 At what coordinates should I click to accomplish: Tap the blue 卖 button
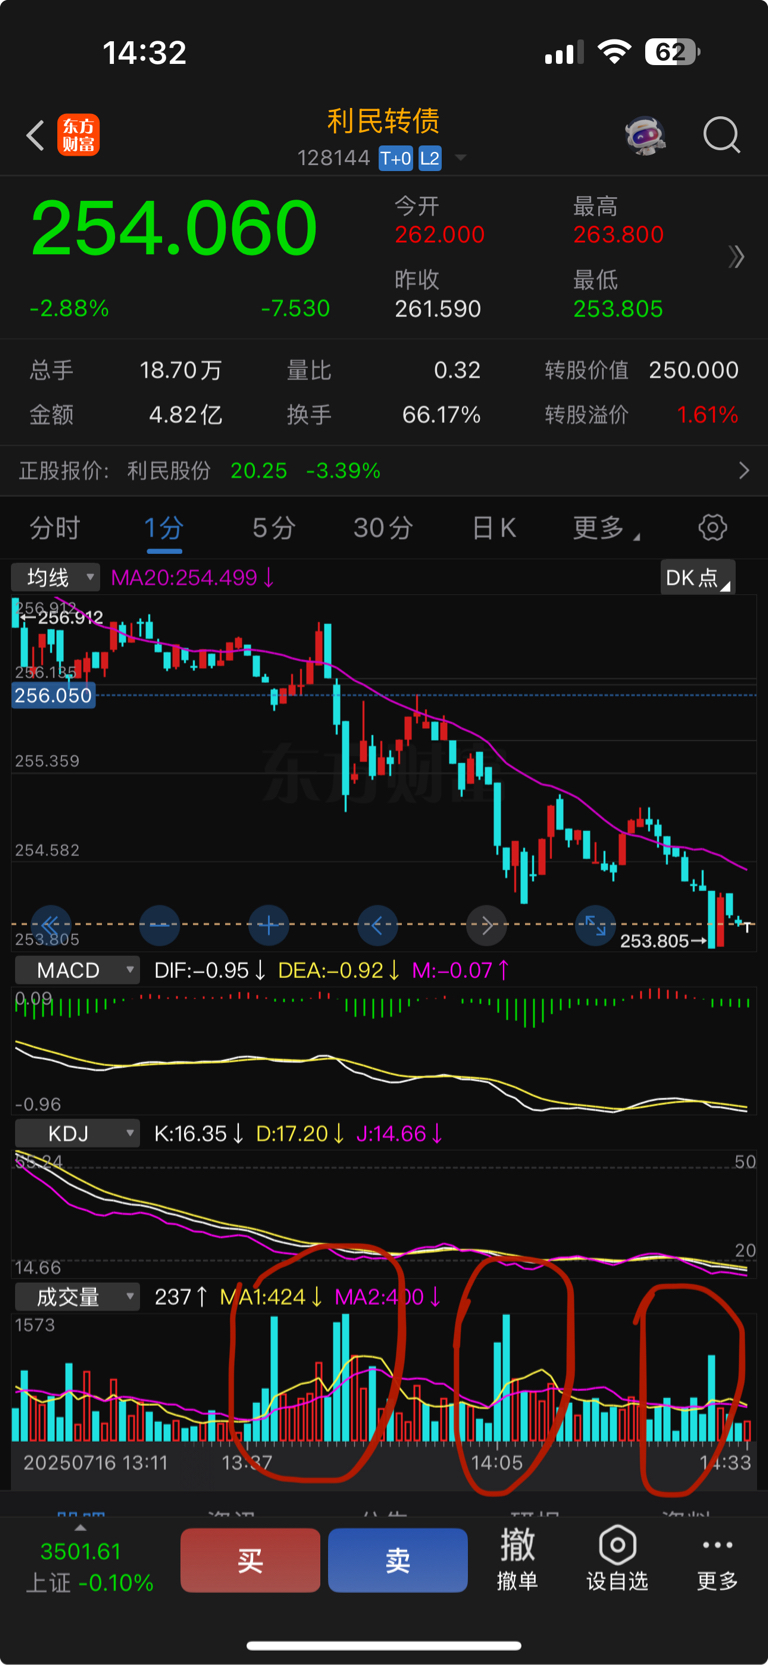tap(398, 1560)
